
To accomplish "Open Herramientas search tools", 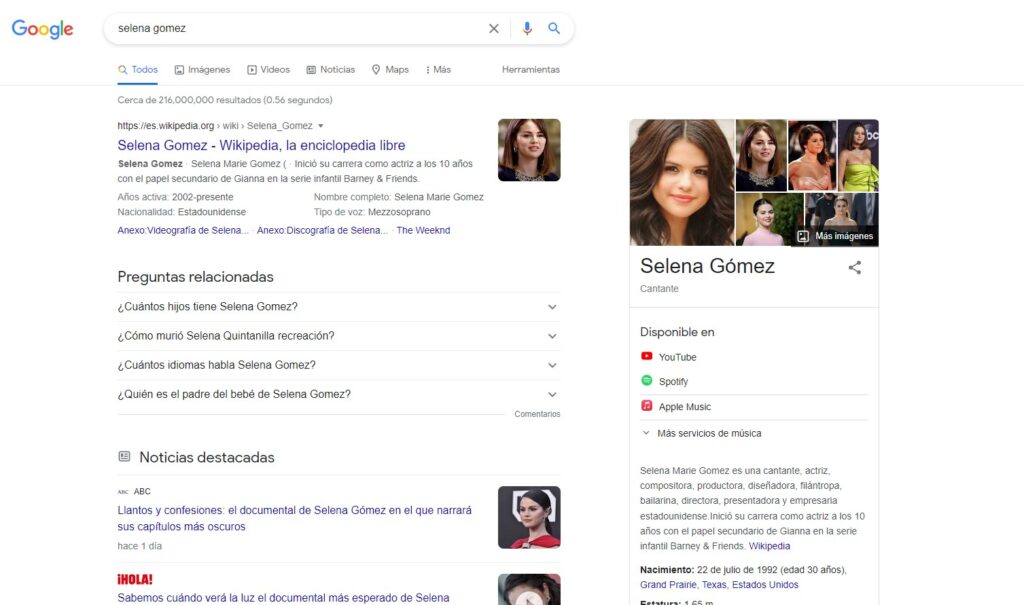I will [x=531, y=69].
